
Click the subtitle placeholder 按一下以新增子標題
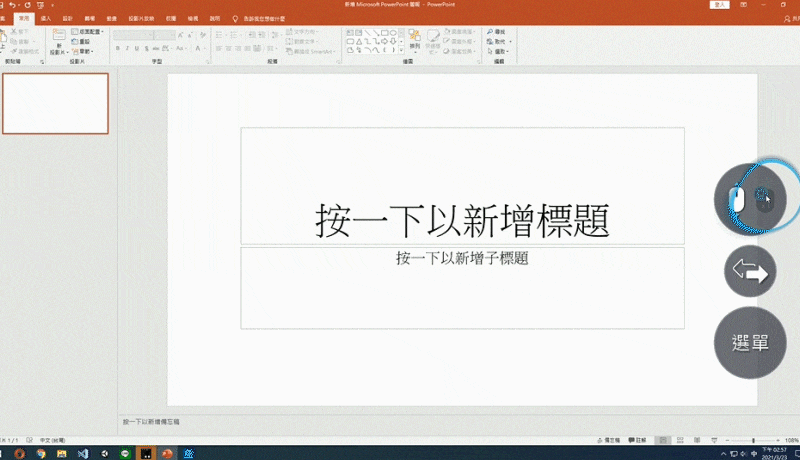click(x=462, y=258)
